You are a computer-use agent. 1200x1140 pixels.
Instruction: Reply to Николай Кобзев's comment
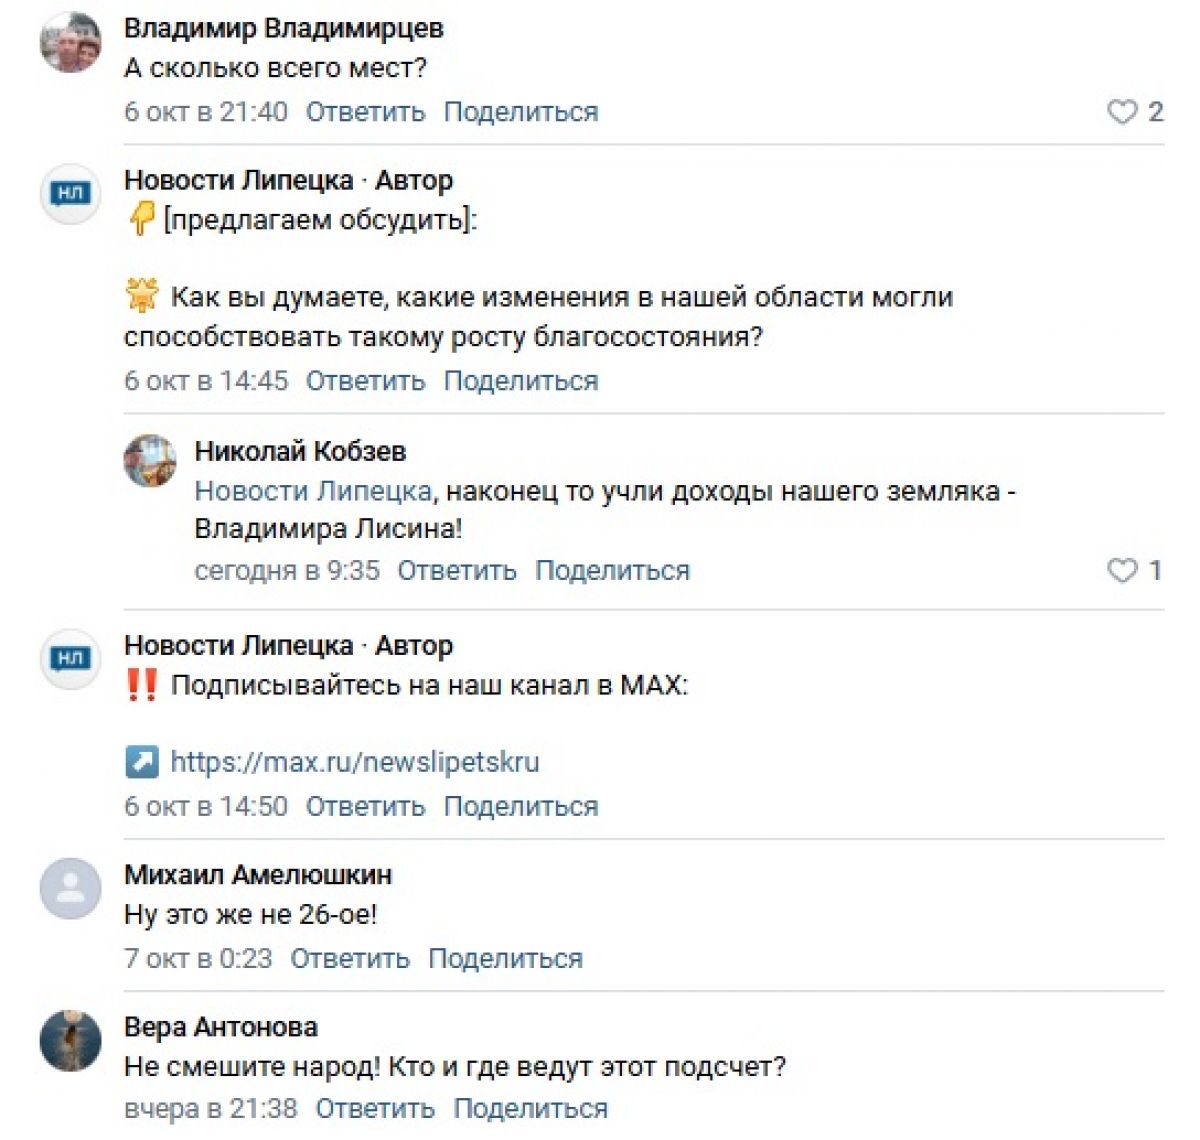[x=457, y=571]
